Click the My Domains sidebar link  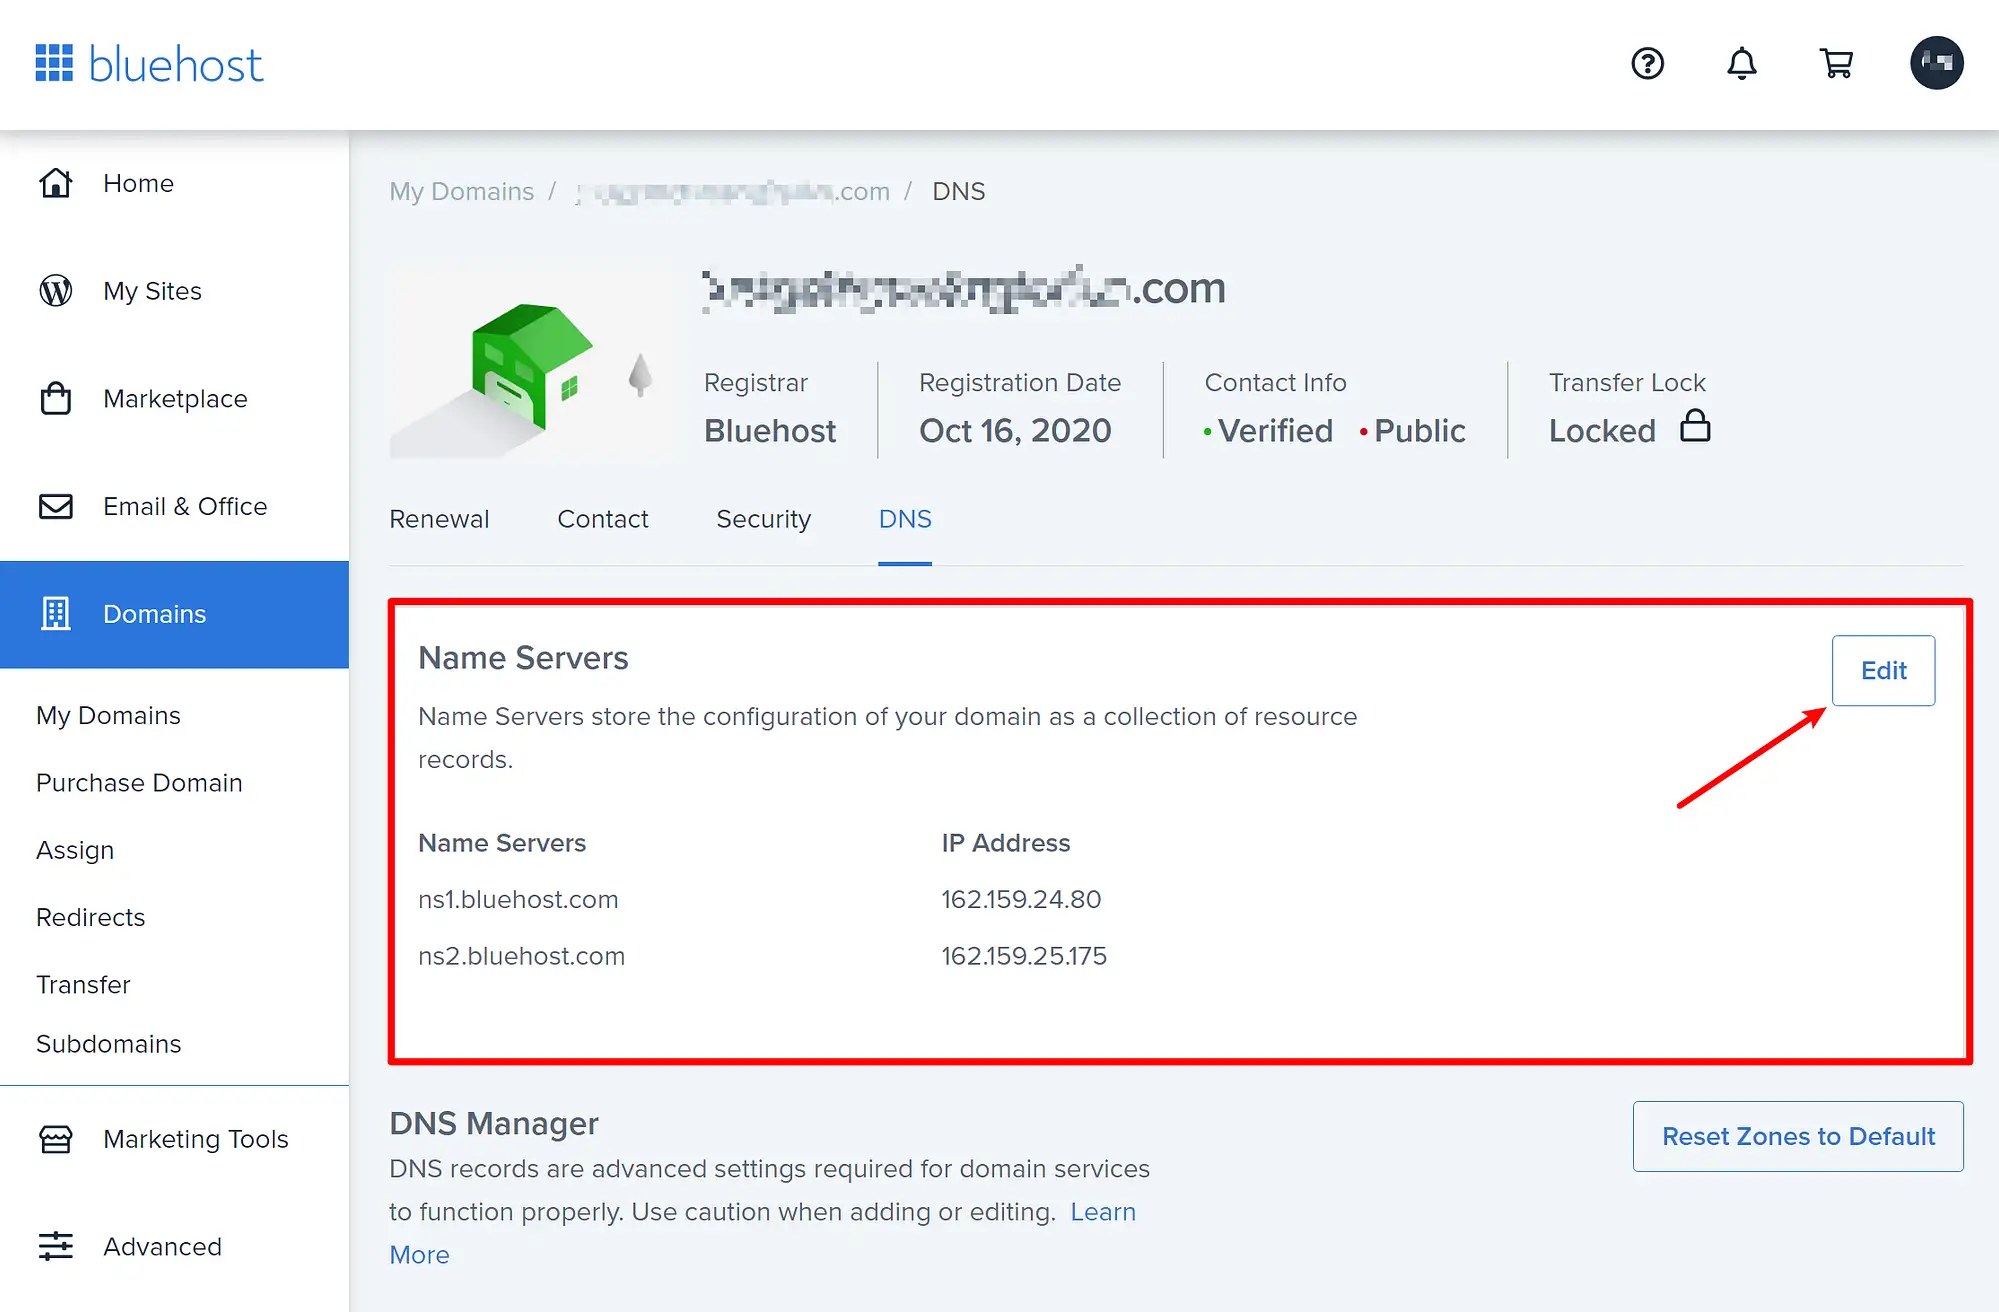click(x=110, y=716)
